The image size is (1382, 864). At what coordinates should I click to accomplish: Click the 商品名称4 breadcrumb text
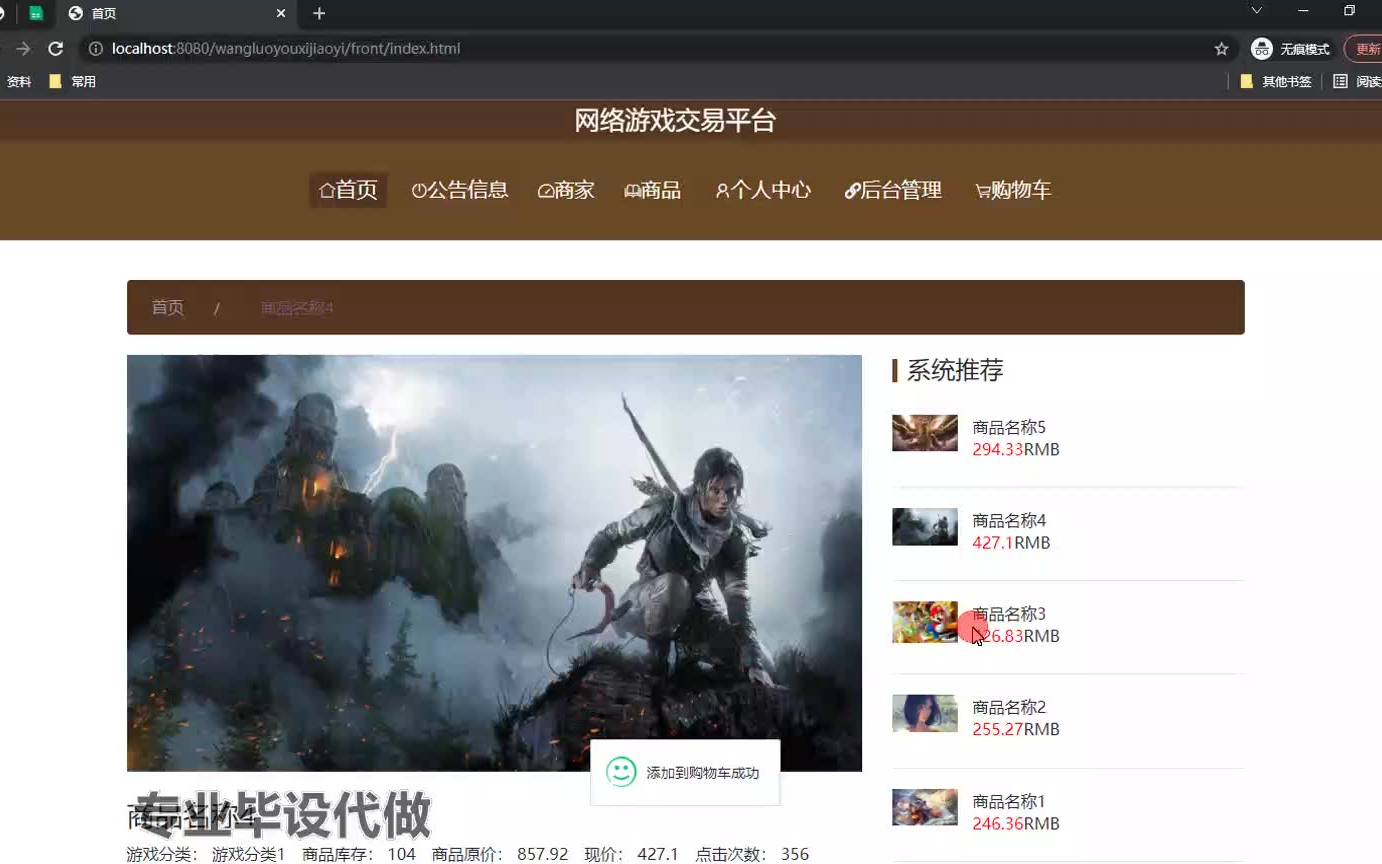point(297,307)
